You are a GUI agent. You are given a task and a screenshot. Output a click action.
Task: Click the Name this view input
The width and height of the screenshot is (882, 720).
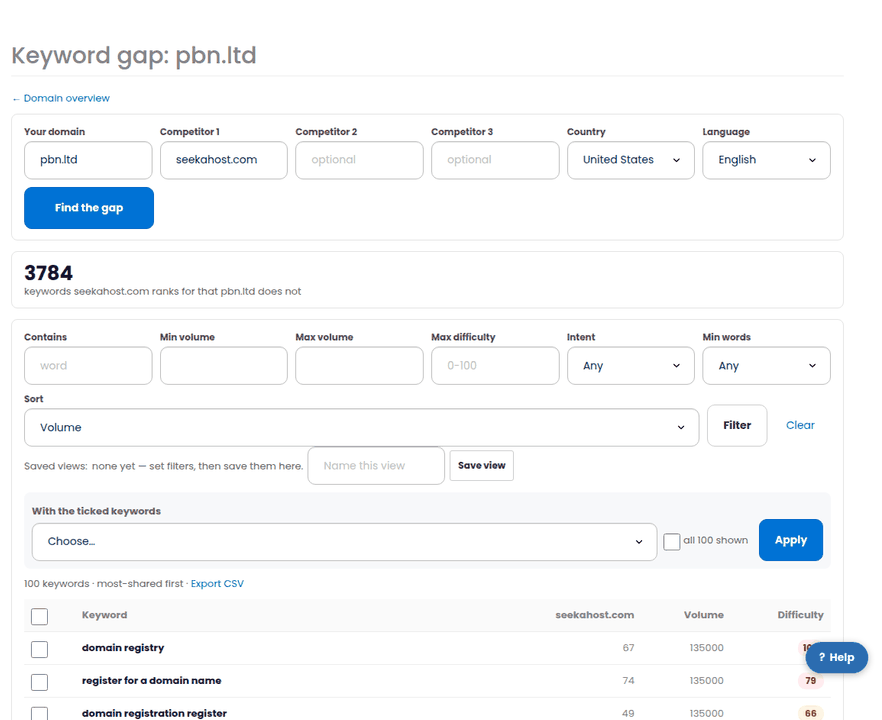click(x=376, y=466)
